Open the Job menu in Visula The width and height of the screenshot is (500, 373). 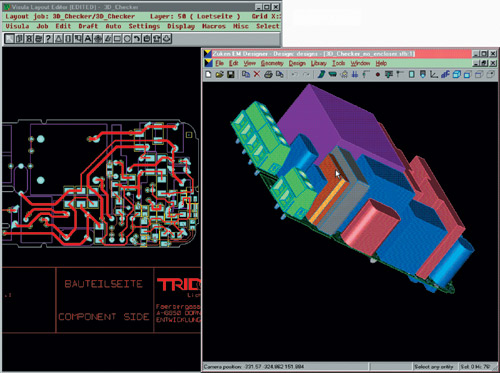[42, 26]
